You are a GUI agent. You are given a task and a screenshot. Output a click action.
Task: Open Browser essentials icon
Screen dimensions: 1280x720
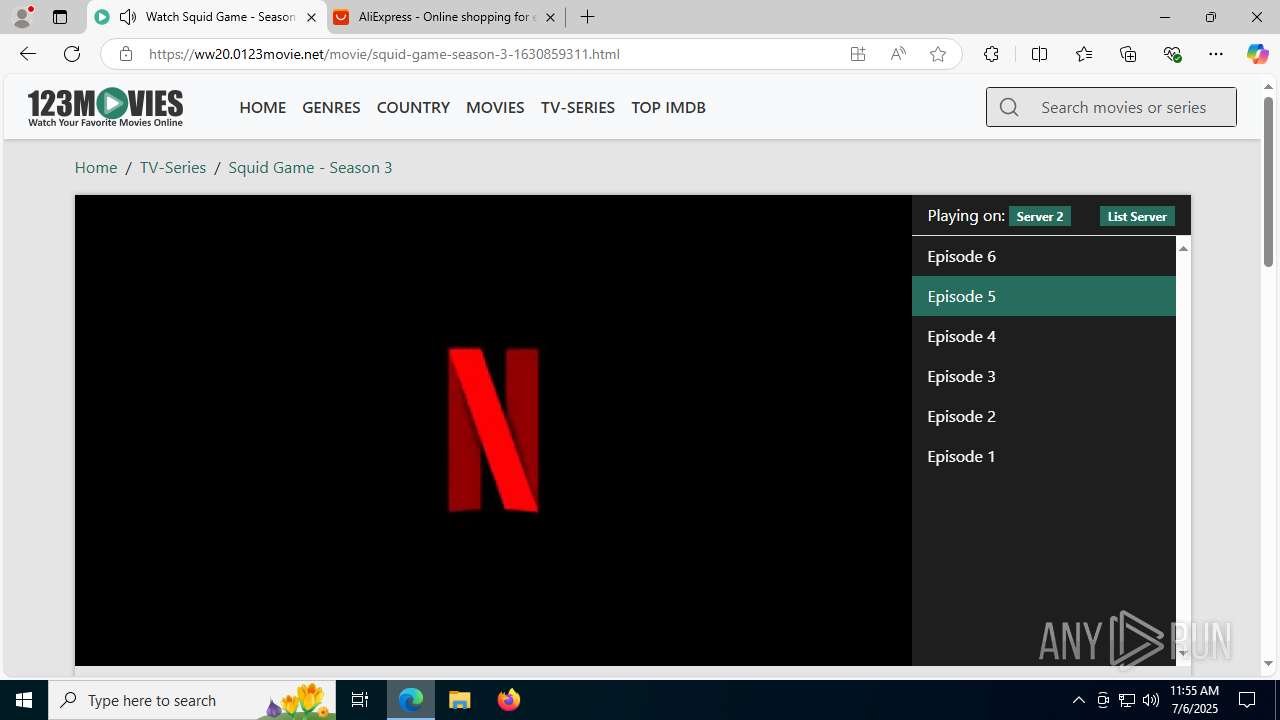(x=1172, y=54)
